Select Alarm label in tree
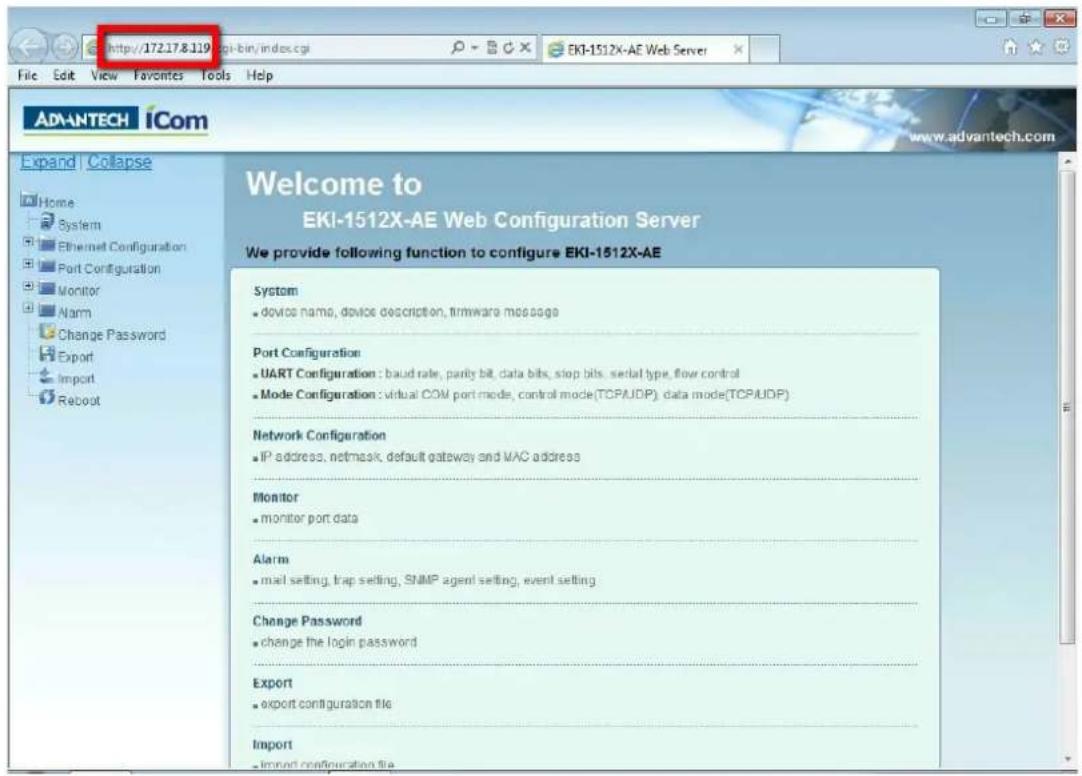The width and height of the screenshot is (1082, 776). pos(75,313)
